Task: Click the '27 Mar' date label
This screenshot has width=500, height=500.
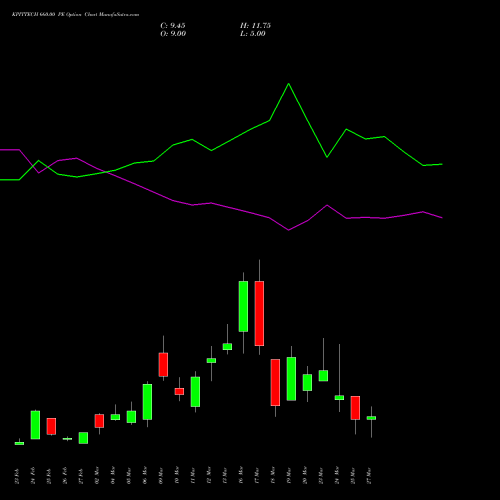Action: [369, 476]
